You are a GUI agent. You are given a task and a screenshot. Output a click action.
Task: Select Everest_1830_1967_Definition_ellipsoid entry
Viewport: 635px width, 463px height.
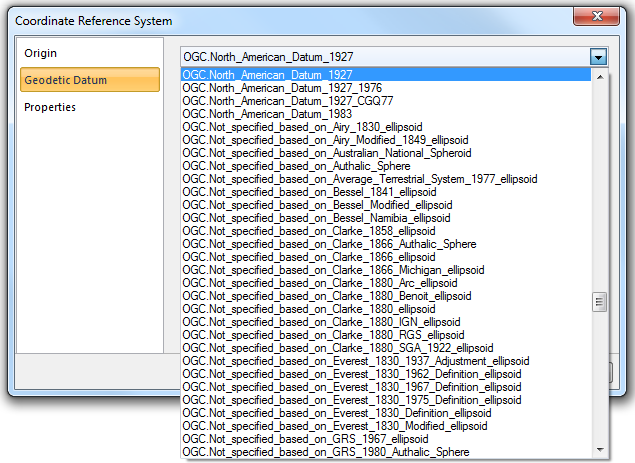[386, 386]
